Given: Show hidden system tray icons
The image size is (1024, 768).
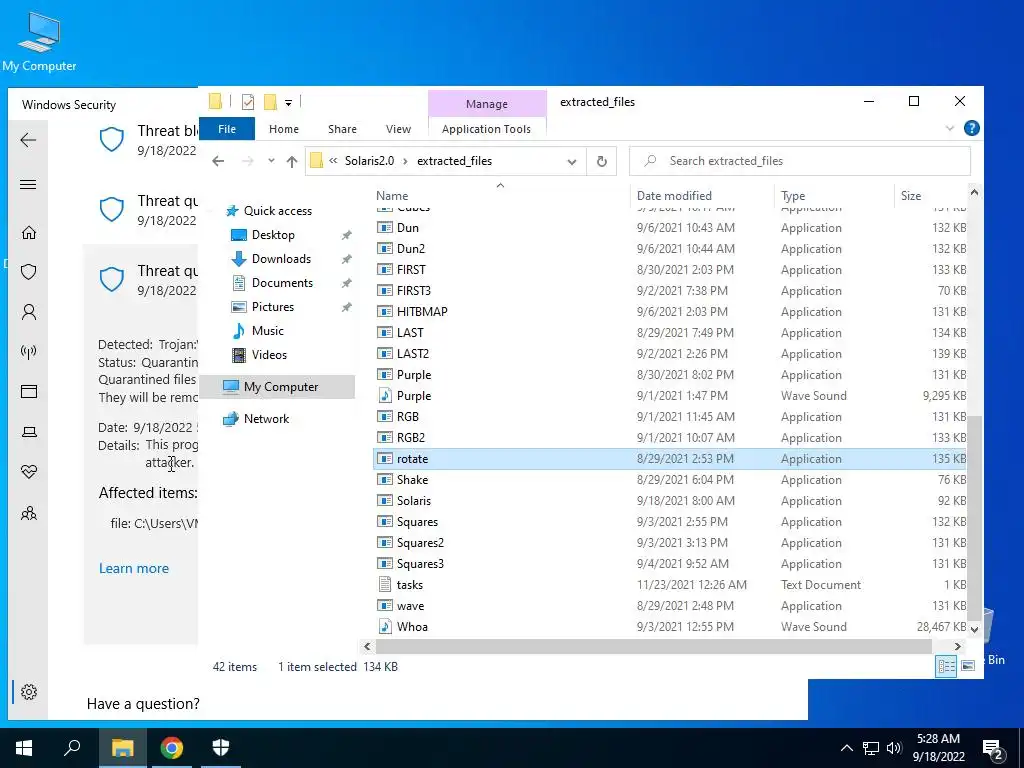Looking at the screenshot, I should click(846, 748).
